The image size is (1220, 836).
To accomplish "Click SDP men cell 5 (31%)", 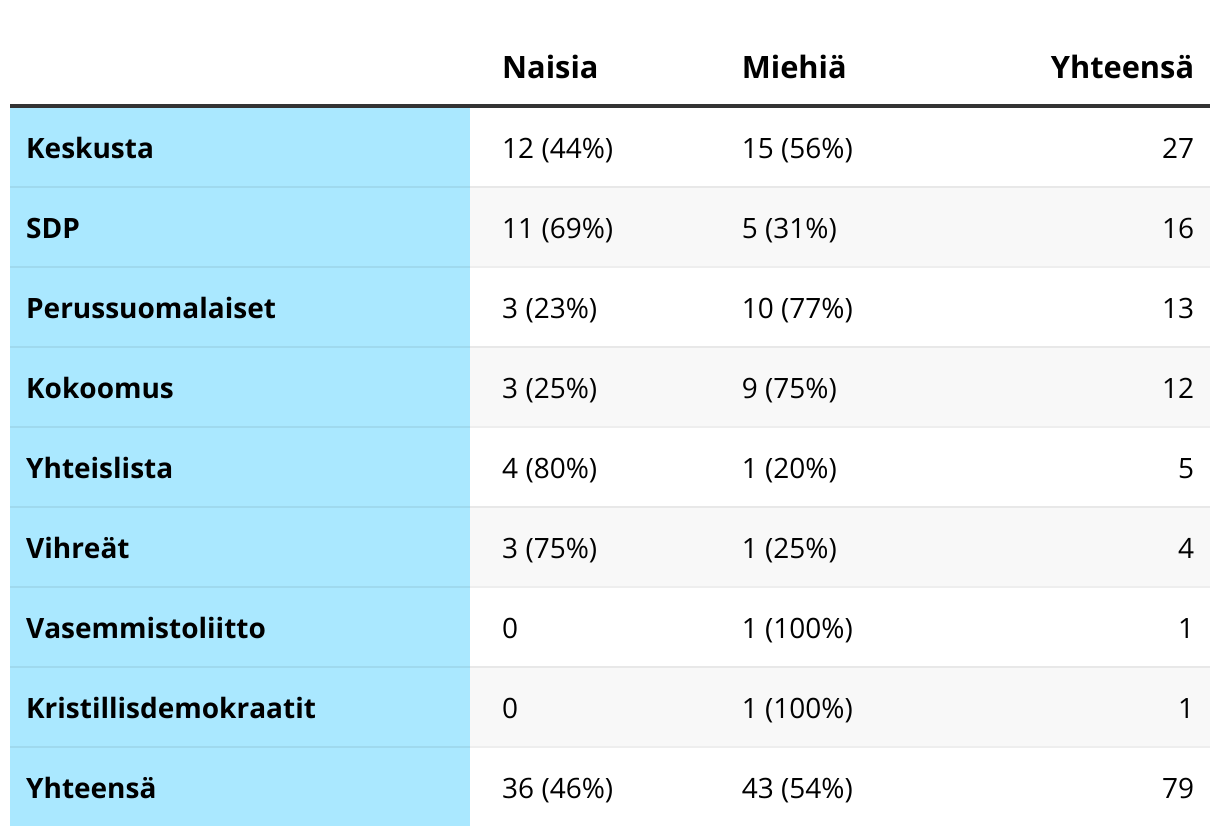I will click(789, 228).
